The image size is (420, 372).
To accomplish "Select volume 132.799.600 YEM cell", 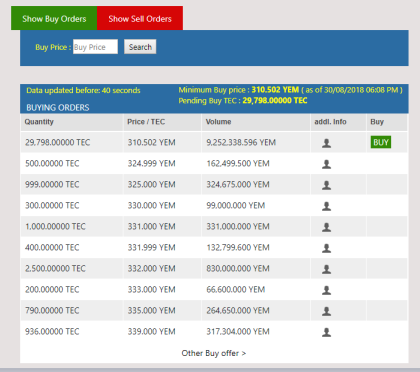I will point(256,247).
